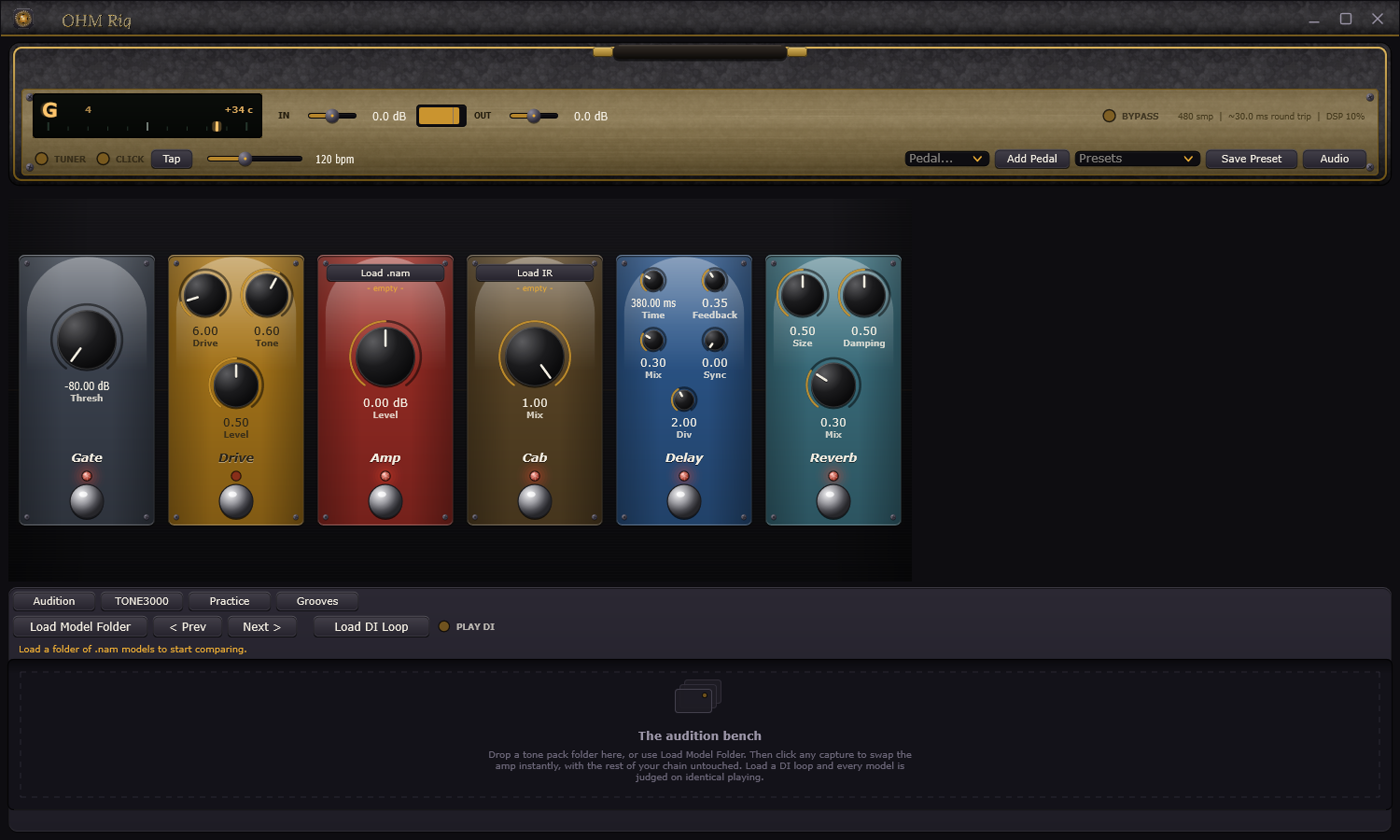Screen dimensions: 1400x840
Task: Click the DSP 10% status text
Action: (1345, 116)
